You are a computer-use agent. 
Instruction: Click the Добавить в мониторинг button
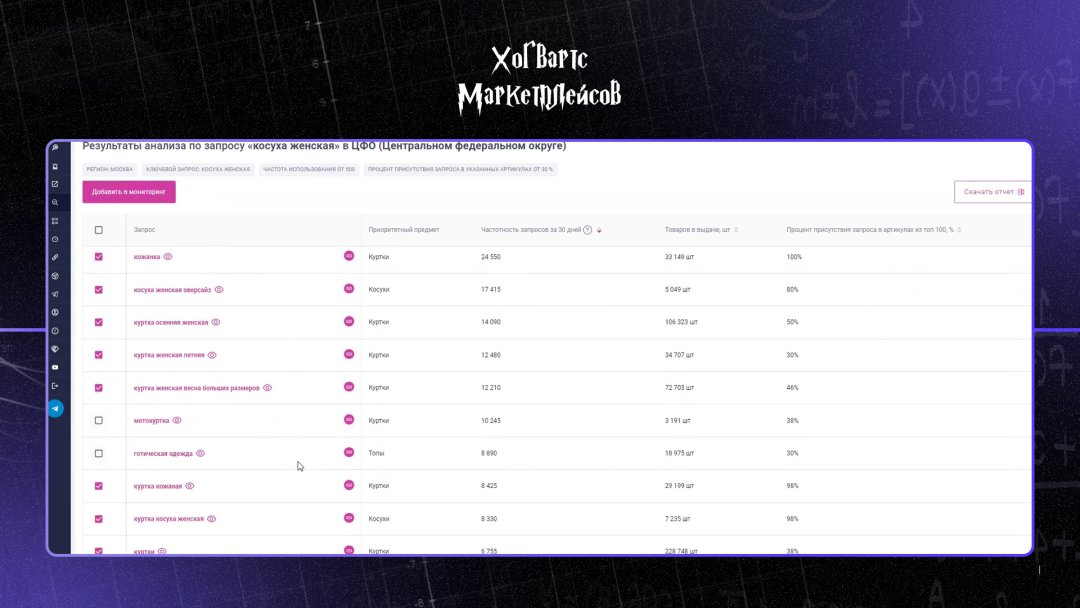129,191
